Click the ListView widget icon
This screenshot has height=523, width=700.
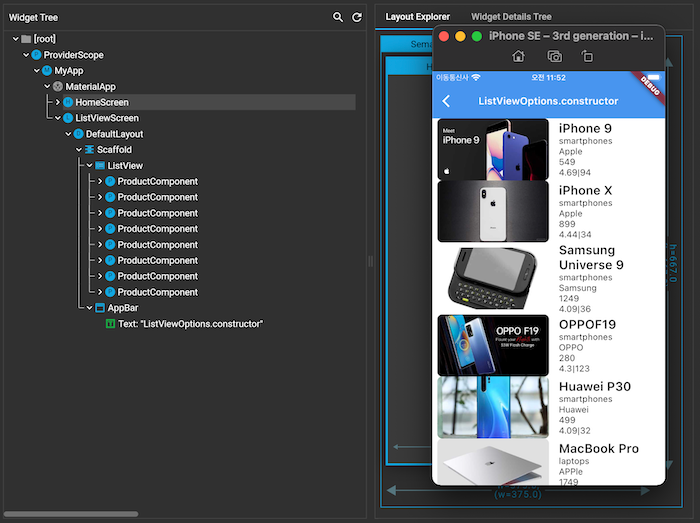pyautogui.click(x=100, y=166)
